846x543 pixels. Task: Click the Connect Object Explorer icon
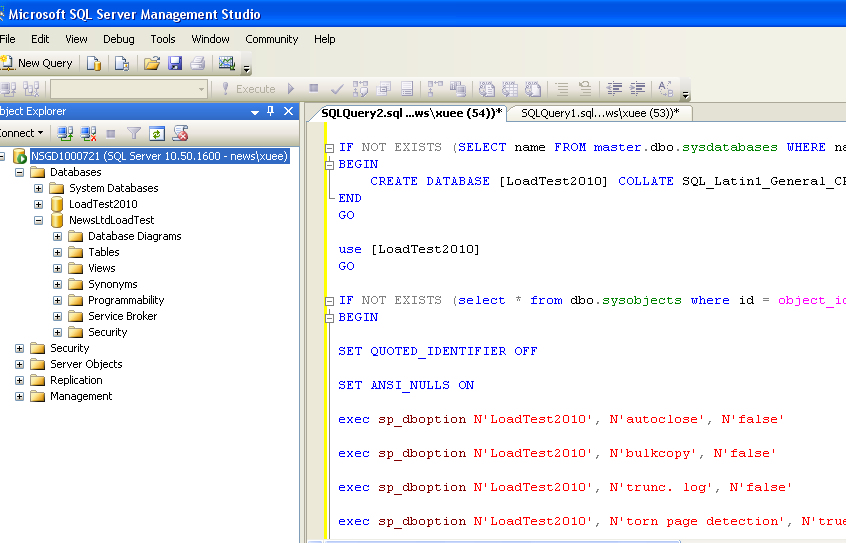(x=65, y=133)
